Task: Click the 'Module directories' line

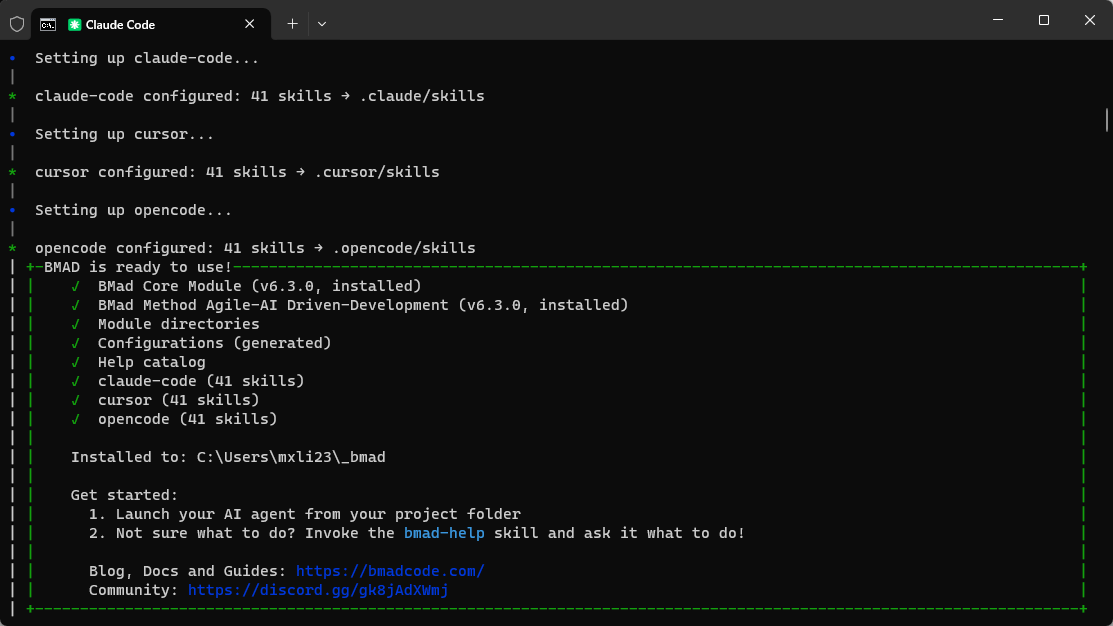Action: [178, 324]
